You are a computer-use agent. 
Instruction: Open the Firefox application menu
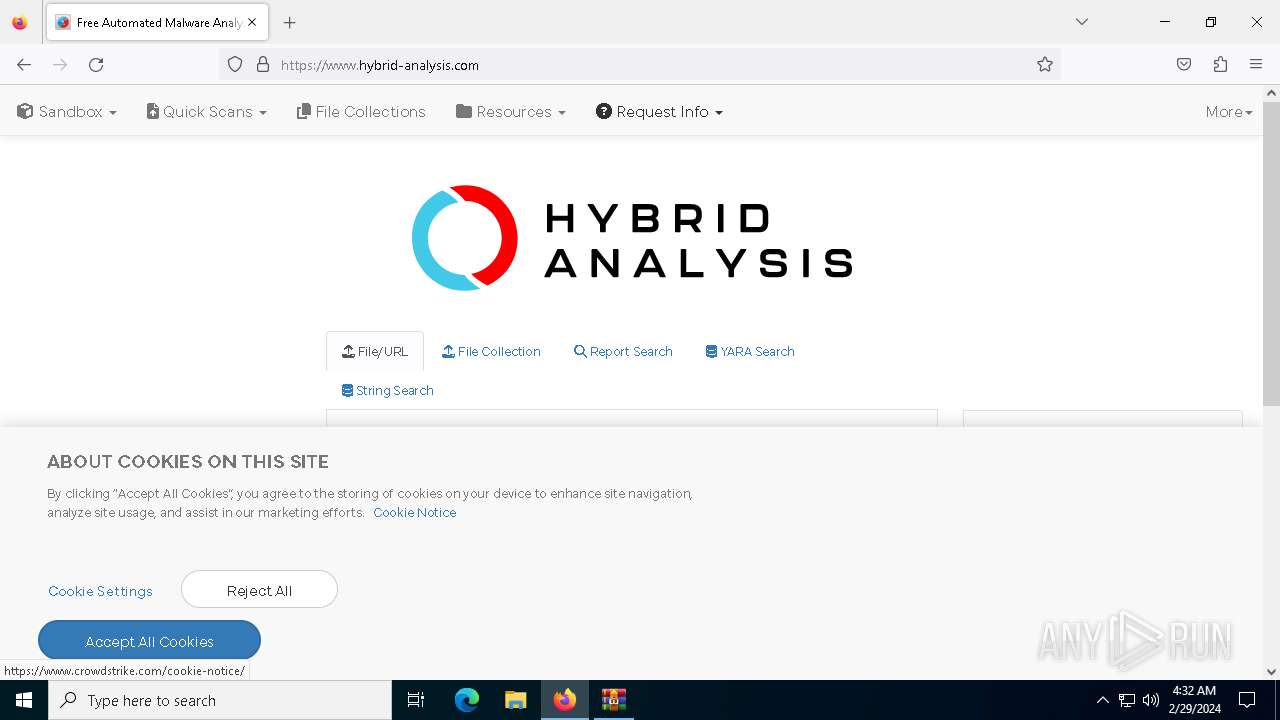[1256, 65]
